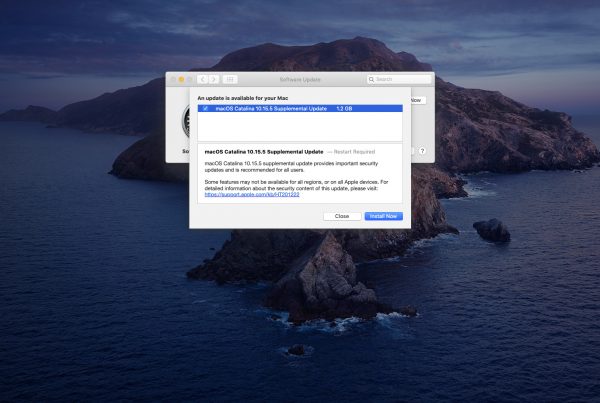Viewport: 600px width, 403px height.
Task: Go back with the toolbar back arrow
Action: point(203,79)
